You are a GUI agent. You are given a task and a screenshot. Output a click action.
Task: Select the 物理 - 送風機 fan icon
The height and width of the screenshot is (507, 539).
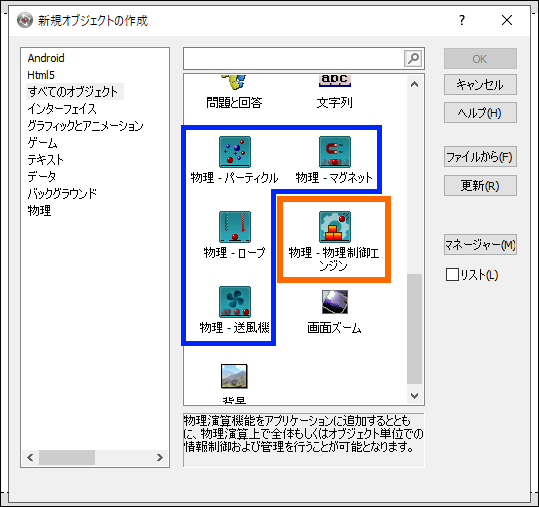pos(235,302)
